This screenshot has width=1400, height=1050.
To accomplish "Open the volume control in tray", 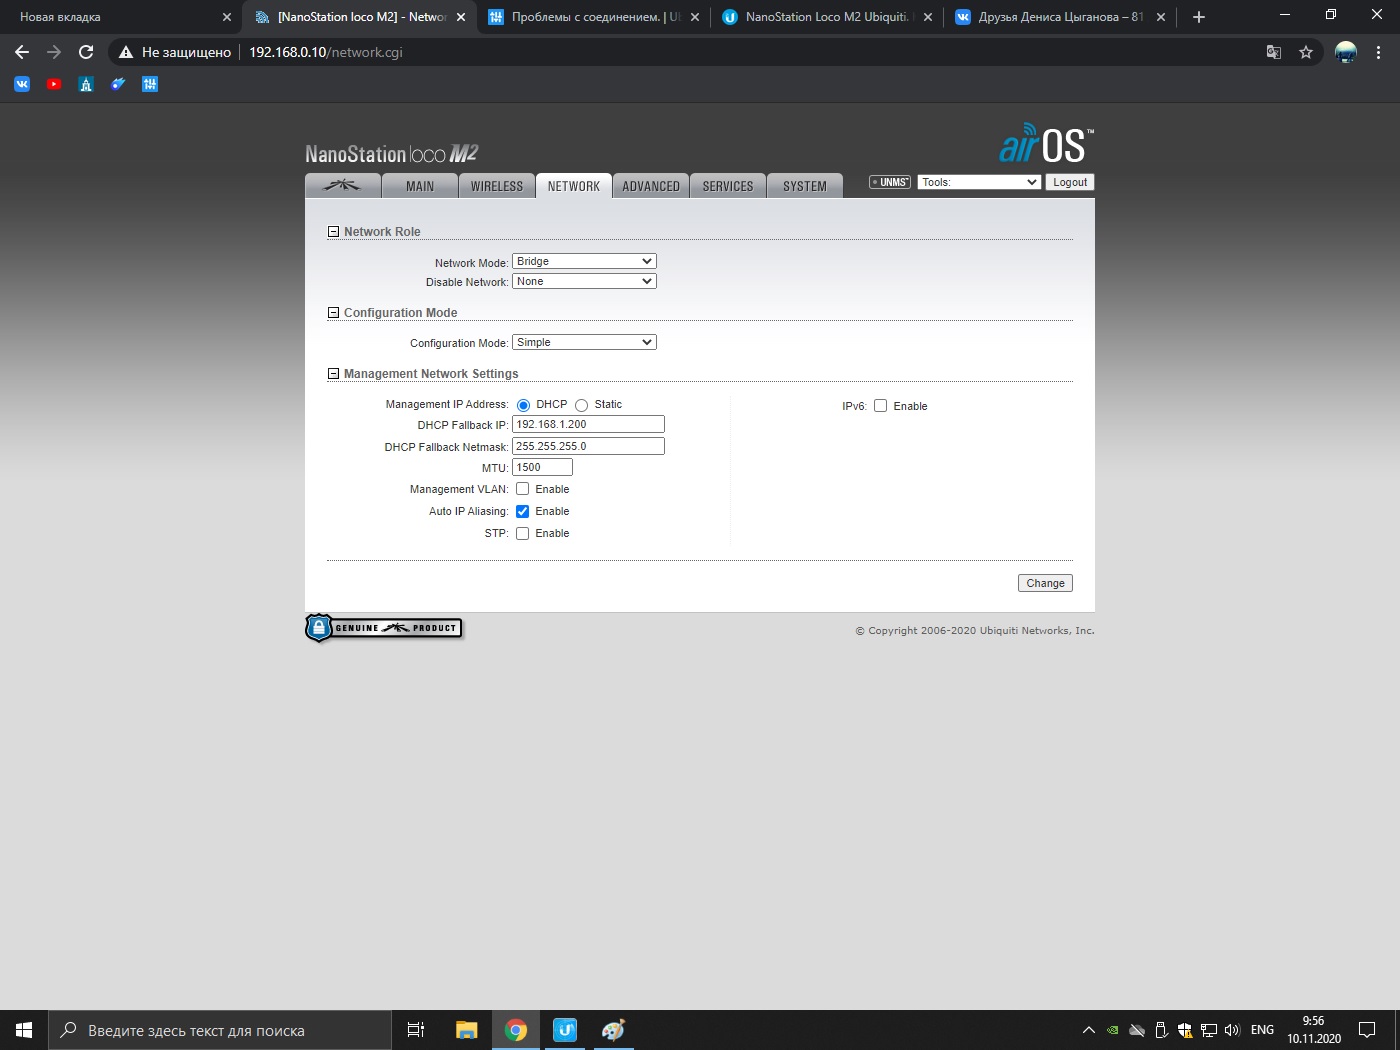I will (1232, 1030).
